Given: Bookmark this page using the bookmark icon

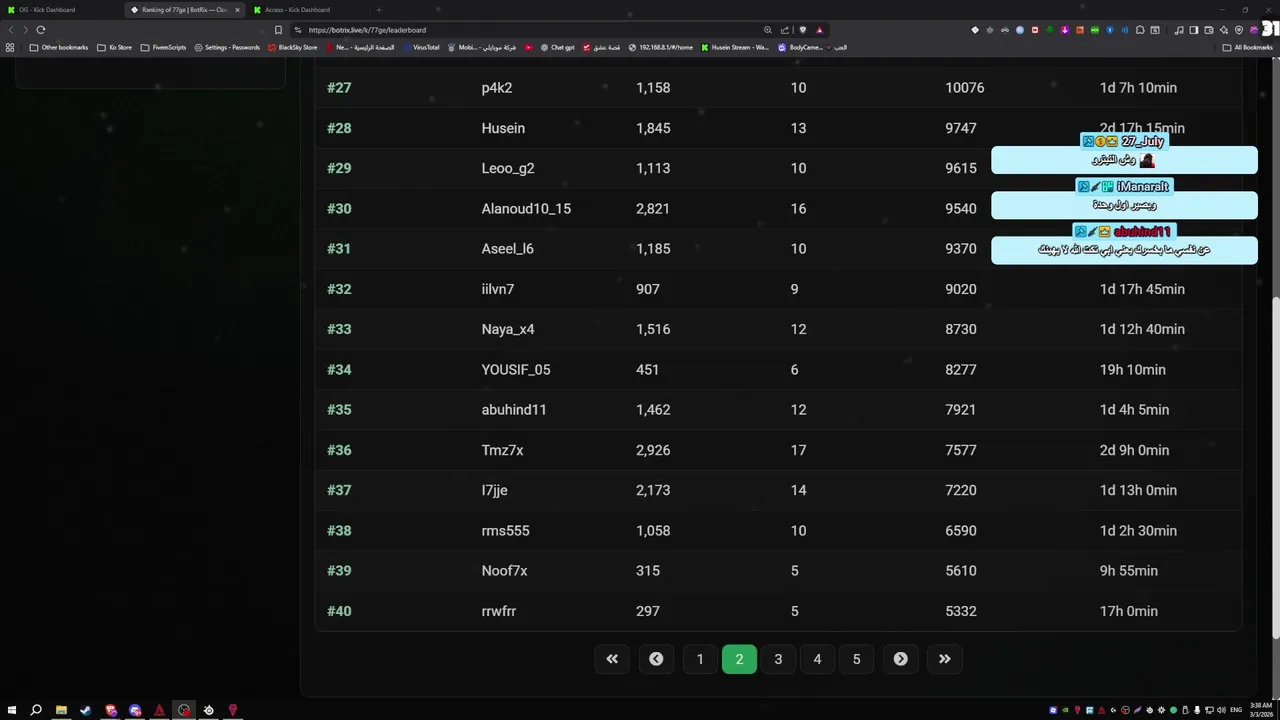Looking at the screenshot, I should [x=278, y=30].
